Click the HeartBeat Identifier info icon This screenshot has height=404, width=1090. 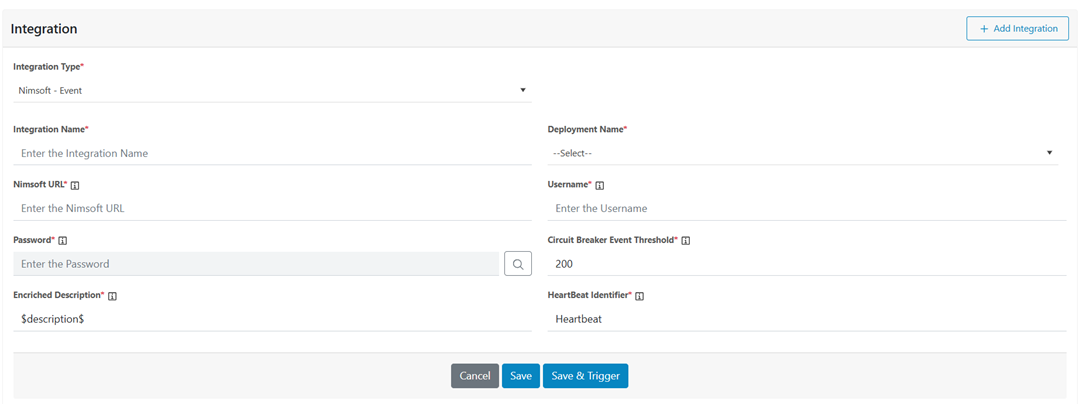click(x=640, y=296)
